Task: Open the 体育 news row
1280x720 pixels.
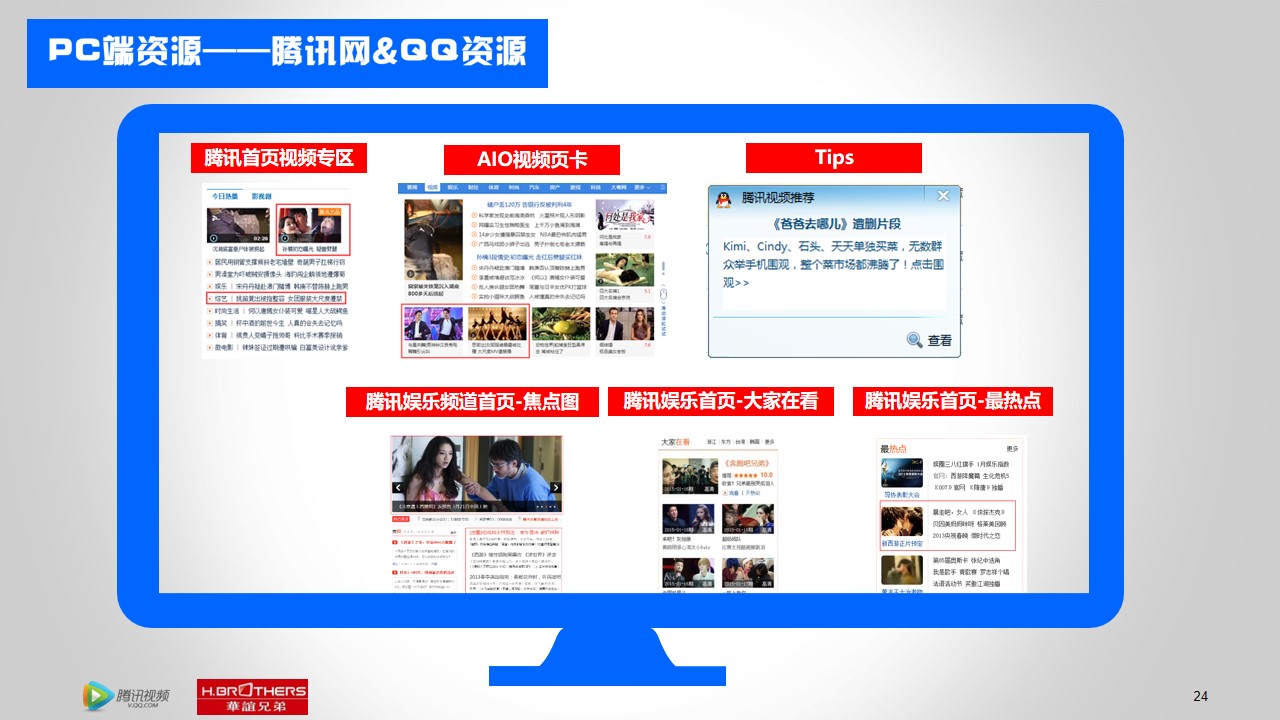Action: 276,335
